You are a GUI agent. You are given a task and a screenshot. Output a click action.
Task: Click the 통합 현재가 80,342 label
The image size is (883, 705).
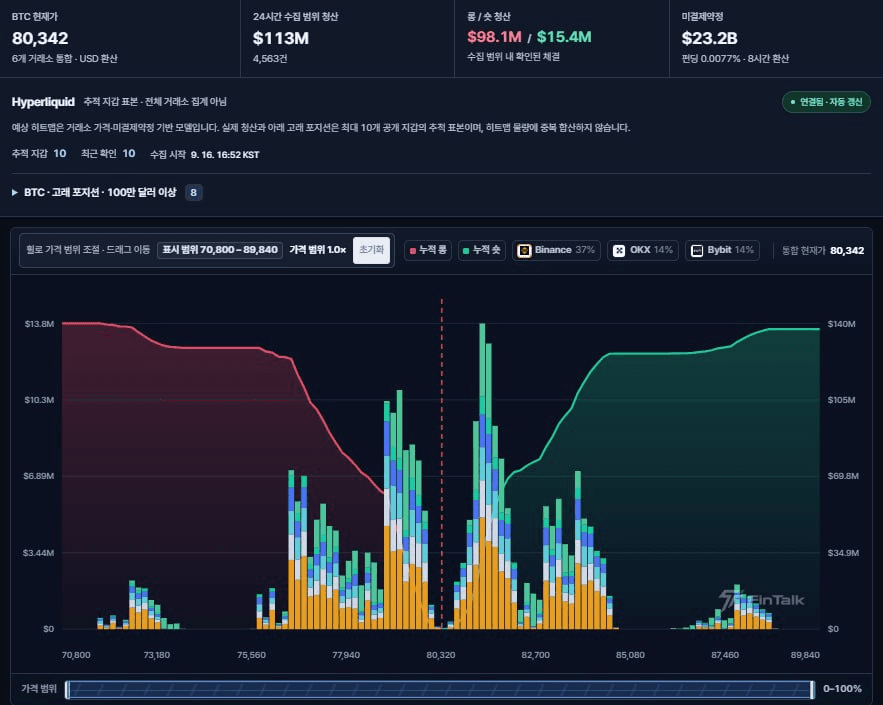point(823,251)
